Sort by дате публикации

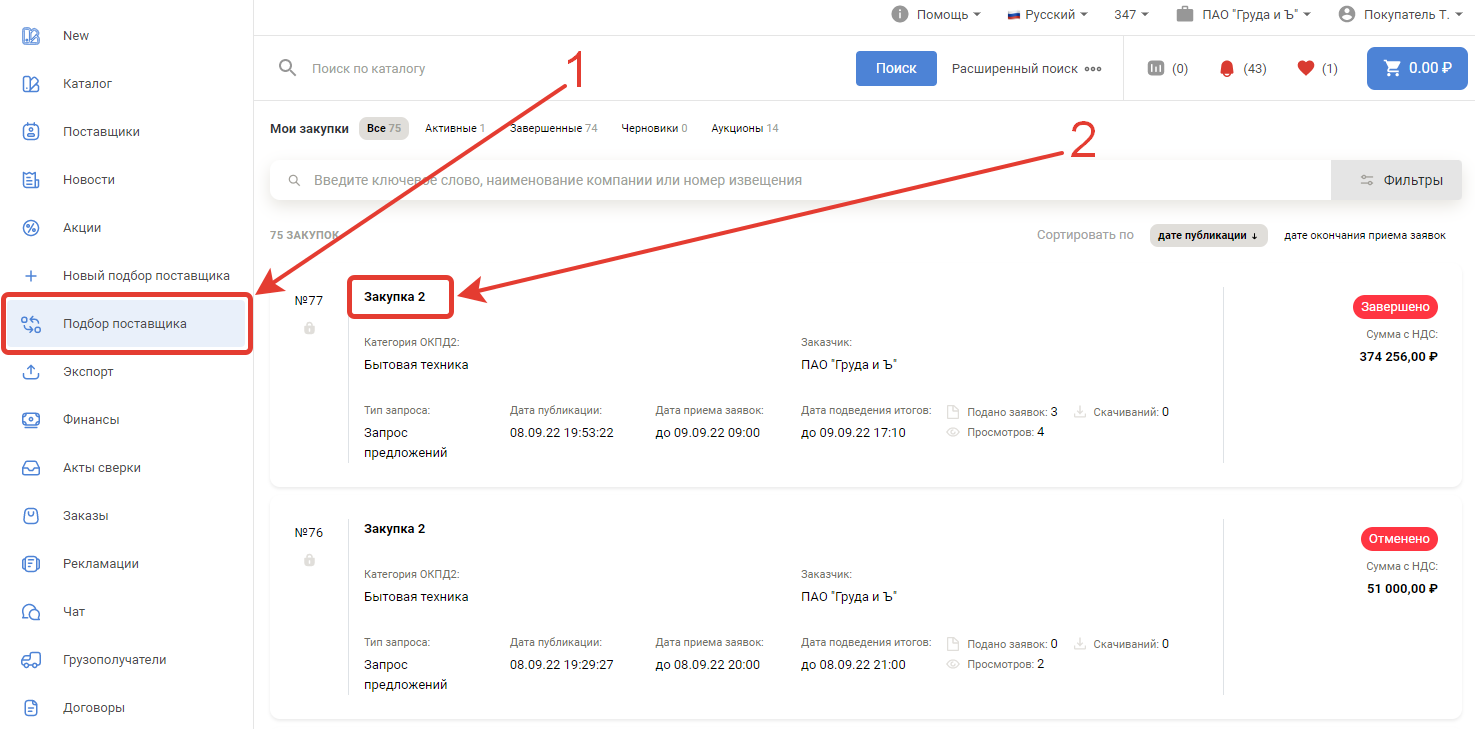[1208, 235]
